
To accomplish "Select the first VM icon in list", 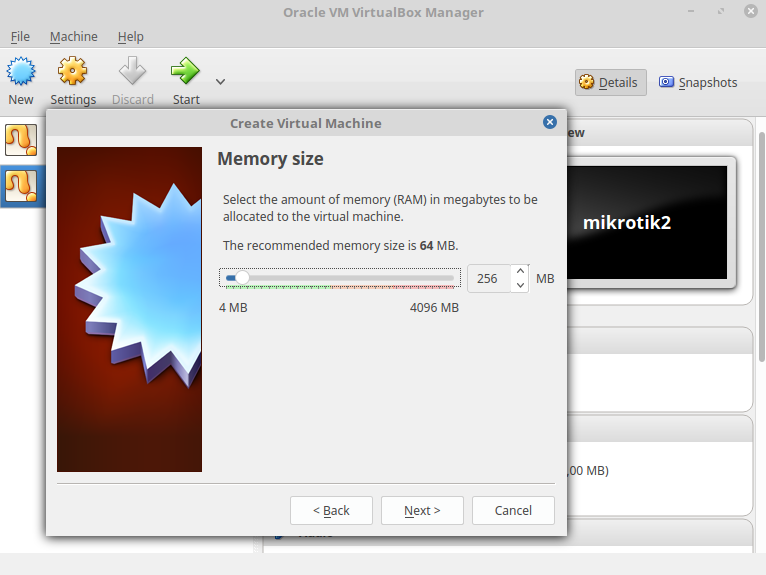I will tap(21, 140).
